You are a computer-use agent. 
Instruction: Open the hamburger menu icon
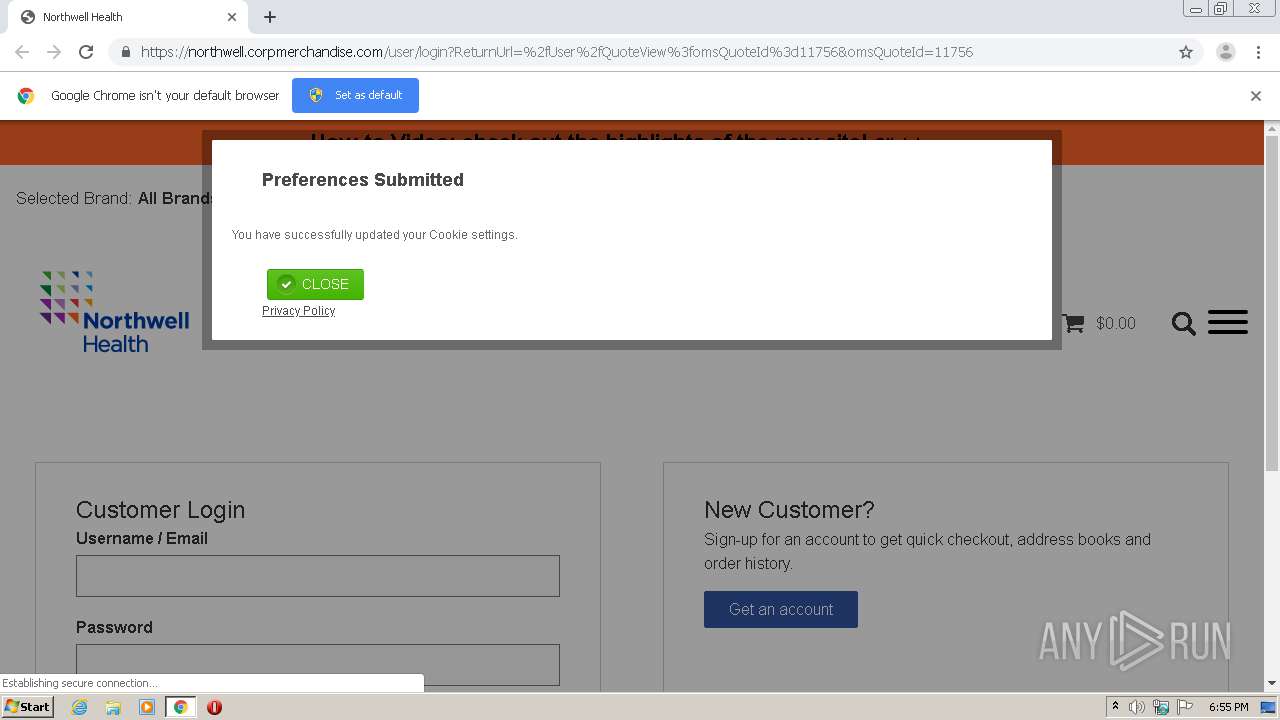click(x=1228, y=322)
